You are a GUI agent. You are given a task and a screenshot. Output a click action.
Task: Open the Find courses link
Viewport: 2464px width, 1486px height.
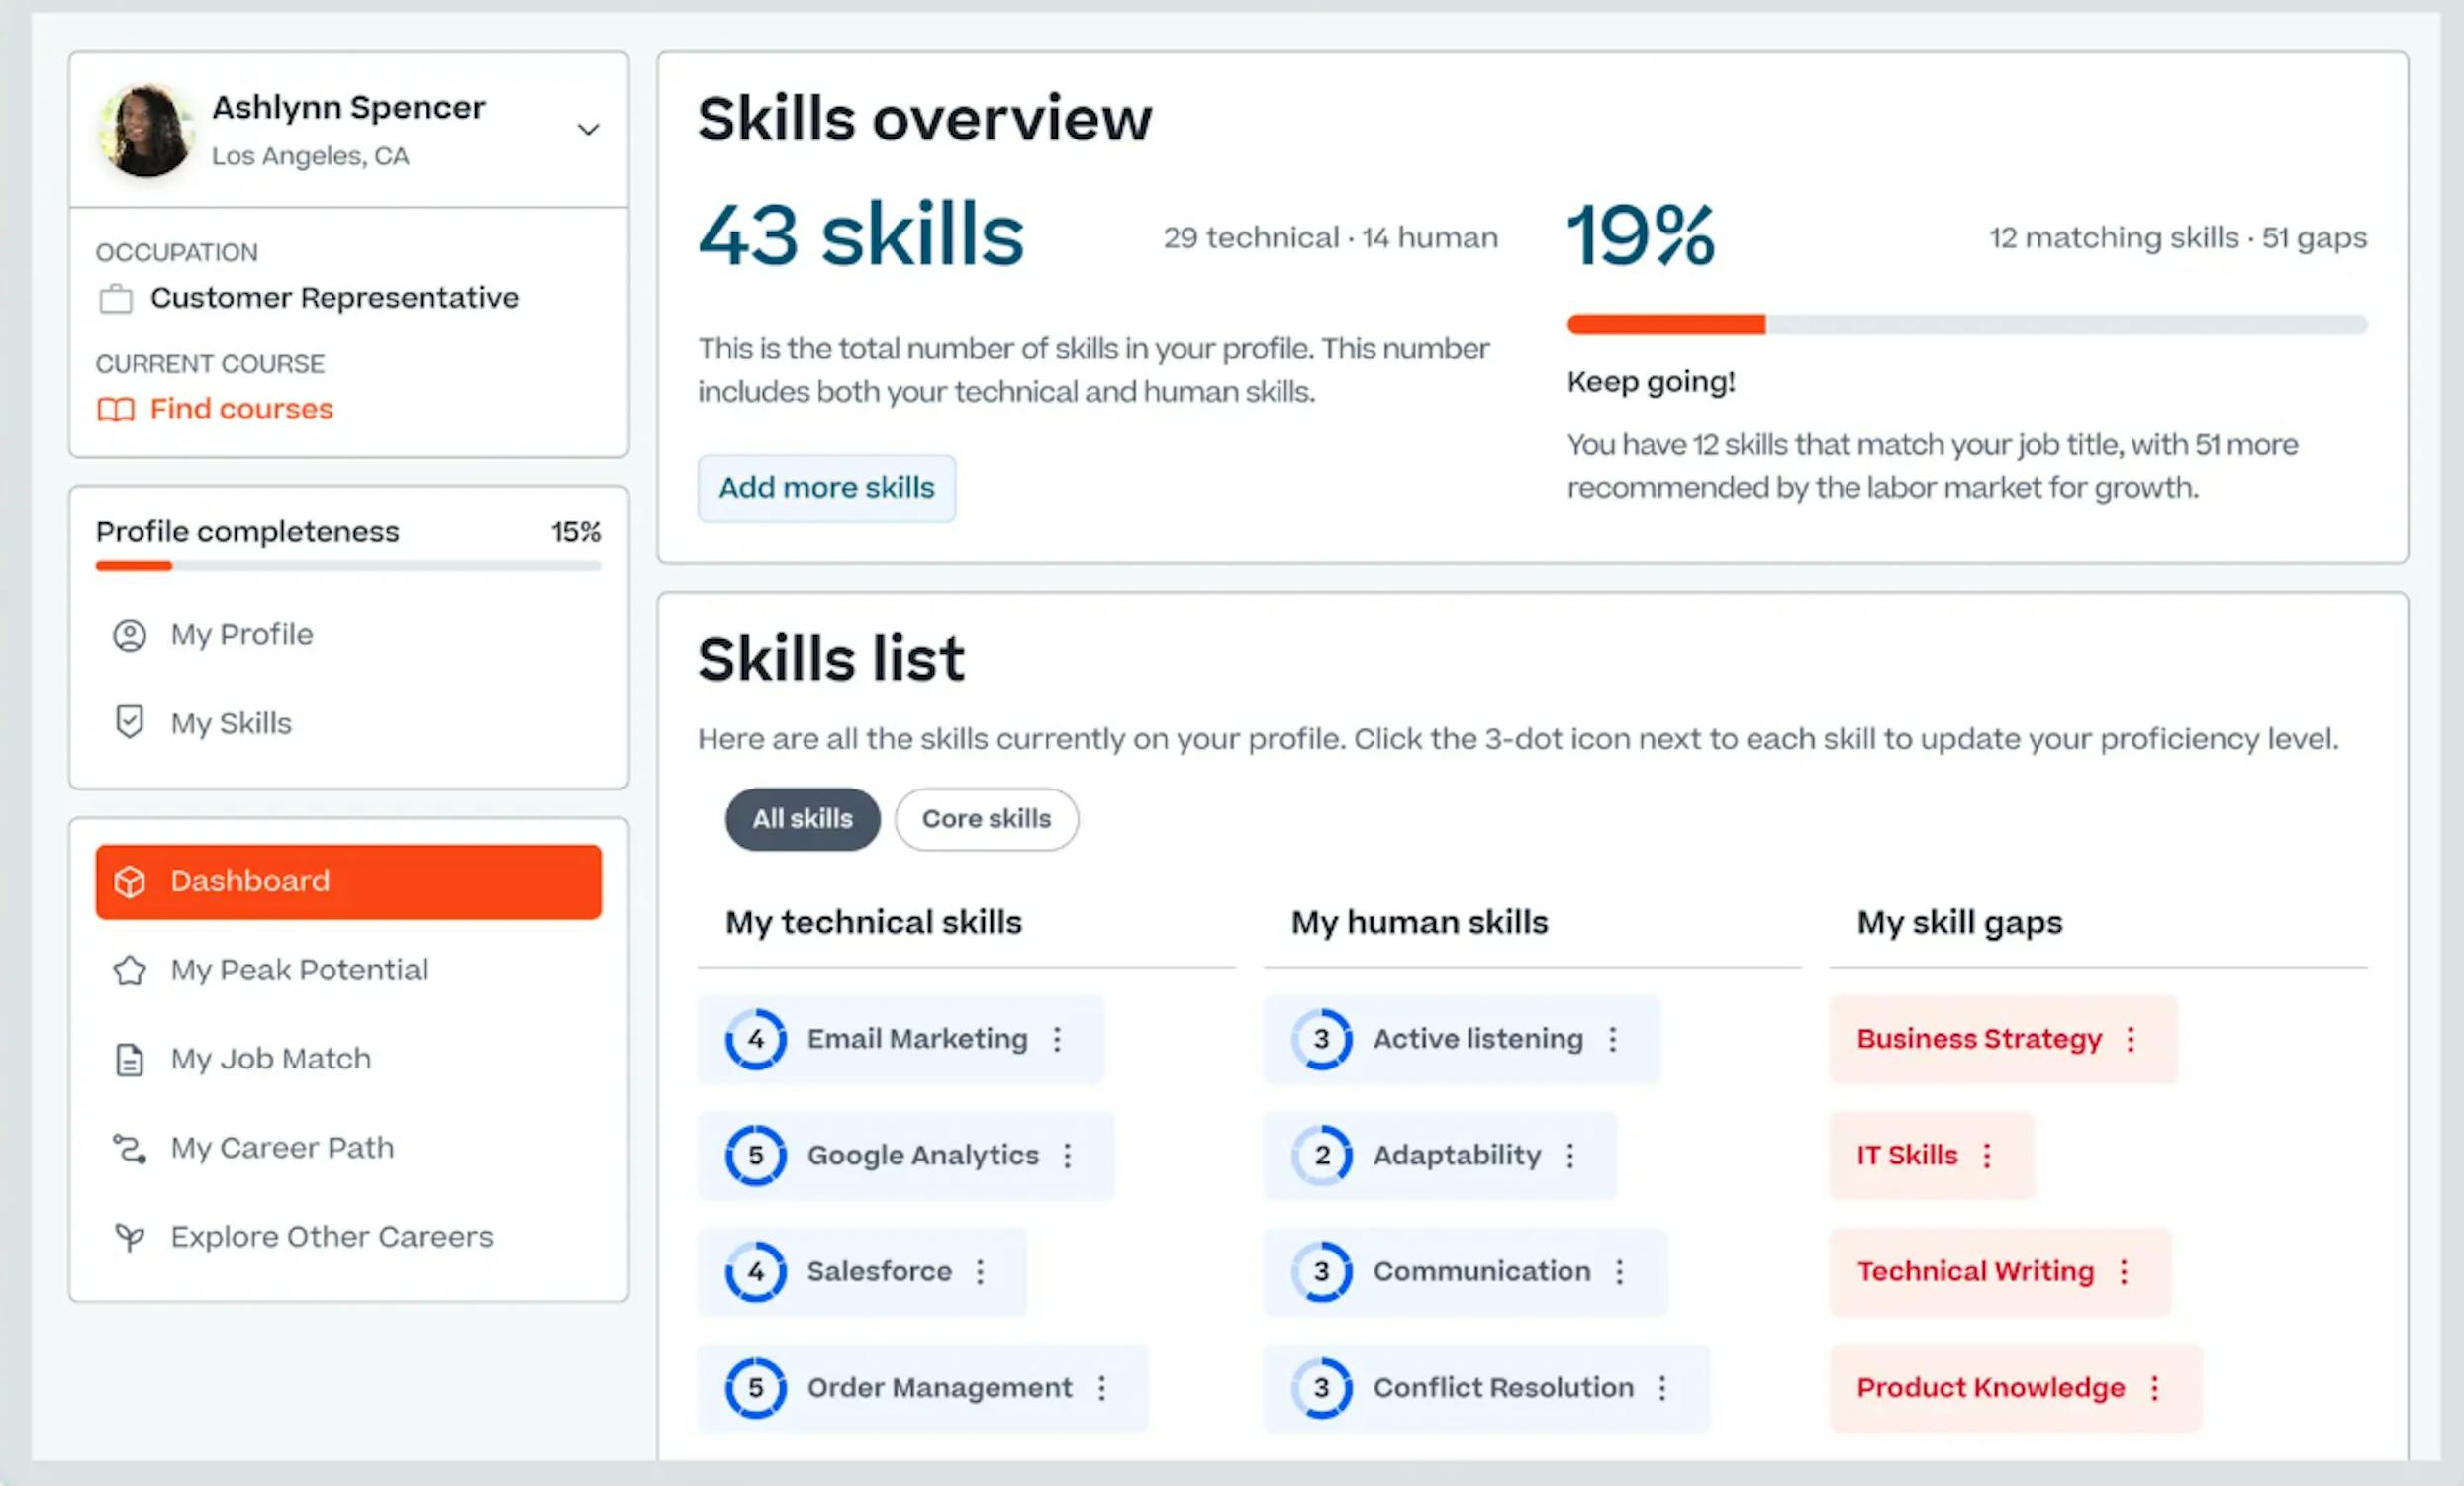(x=240, y=409)
